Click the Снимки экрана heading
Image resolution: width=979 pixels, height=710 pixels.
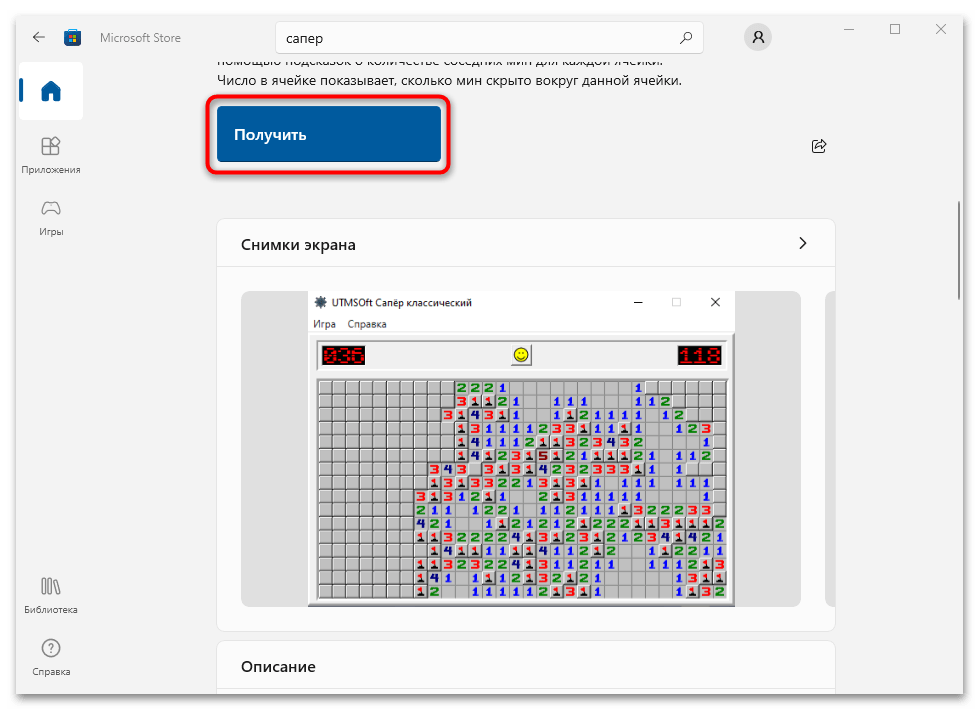(x=298, y=245)
